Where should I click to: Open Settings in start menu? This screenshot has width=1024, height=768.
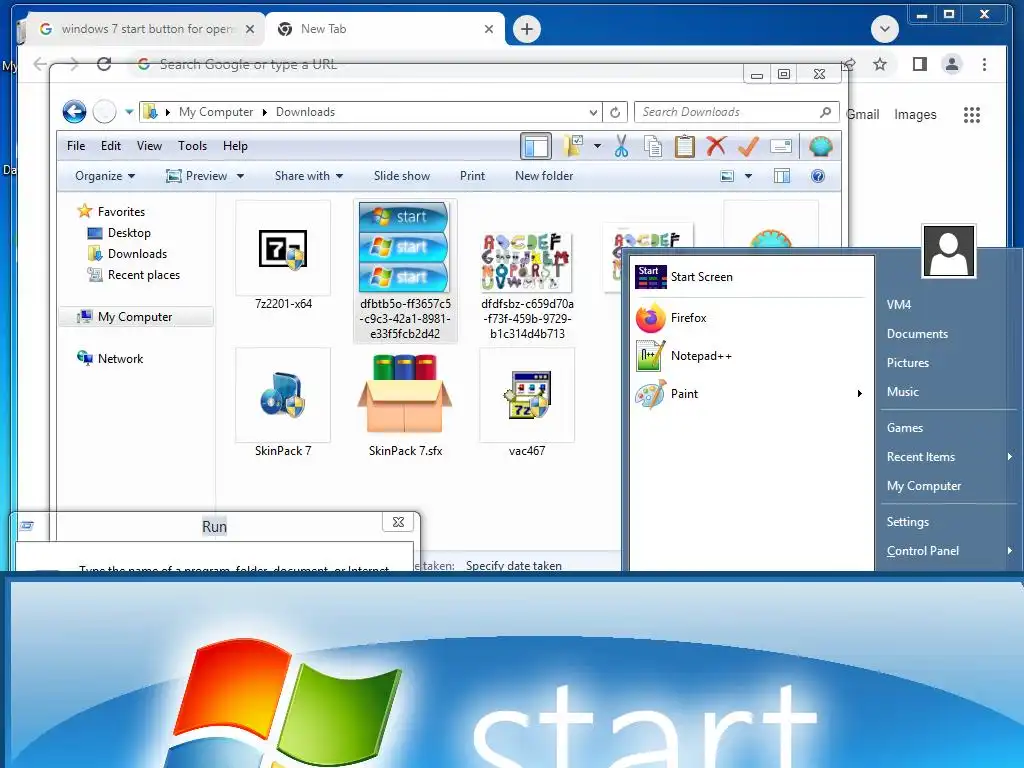908,522
